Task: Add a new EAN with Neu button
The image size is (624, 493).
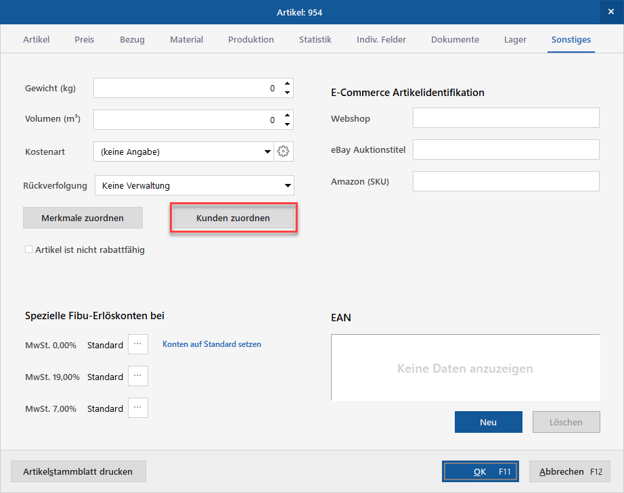Action: (488, 422)
